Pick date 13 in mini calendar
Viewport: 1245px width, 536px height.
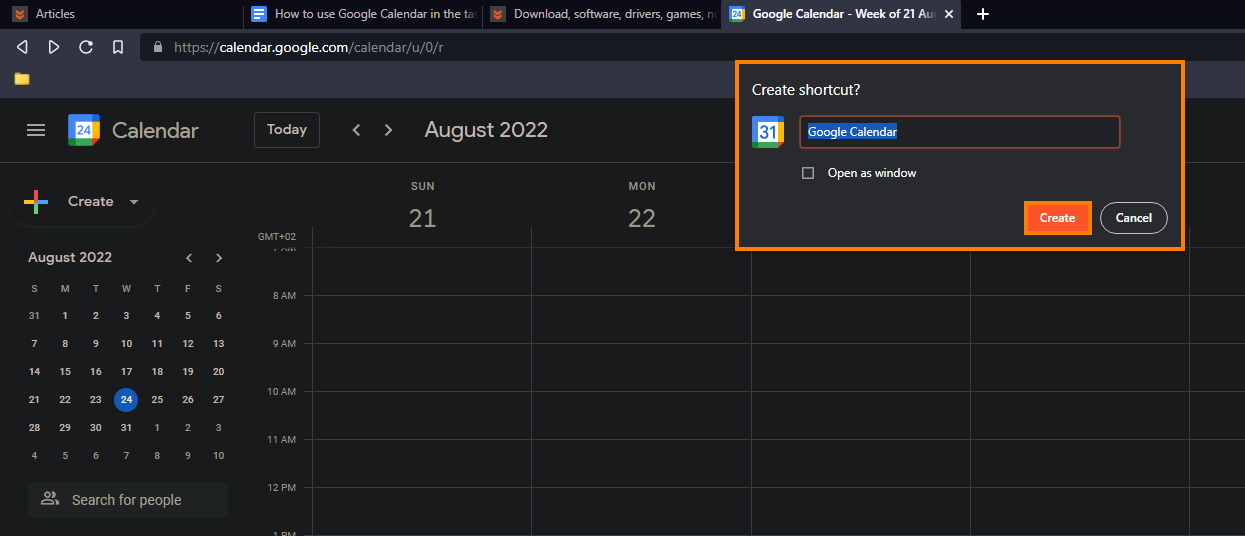[x=218, y=344]
